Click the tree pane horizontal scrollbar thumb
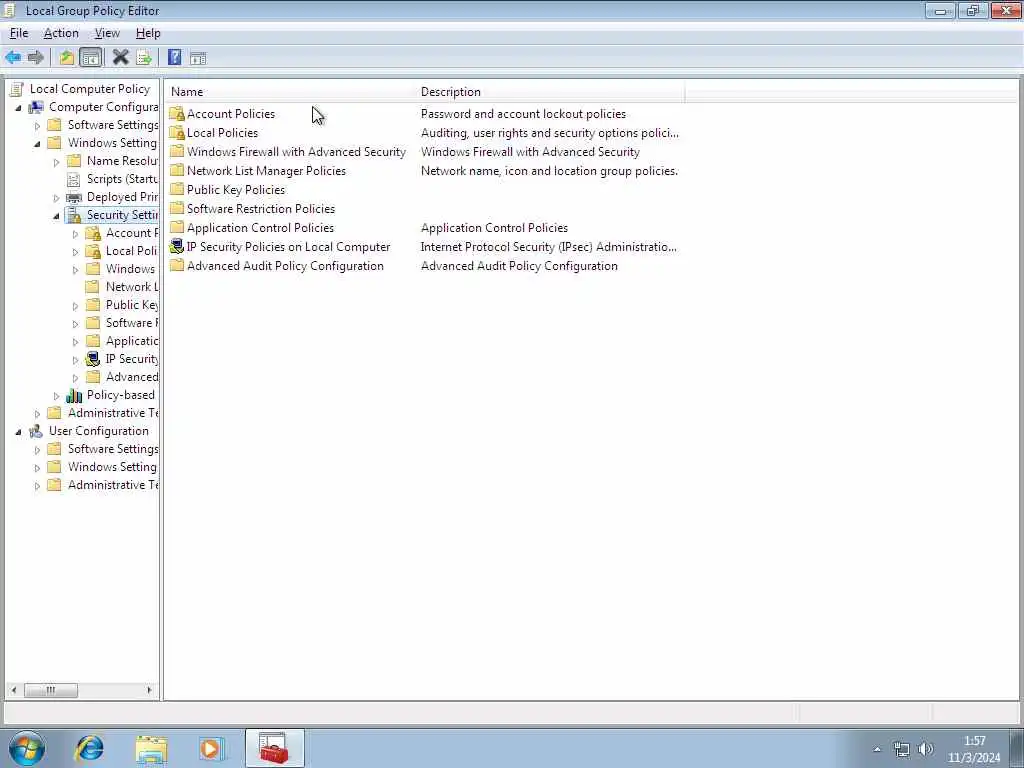Image resolution: width=1024 pixels, height=768 pixels. pos(51,690)
